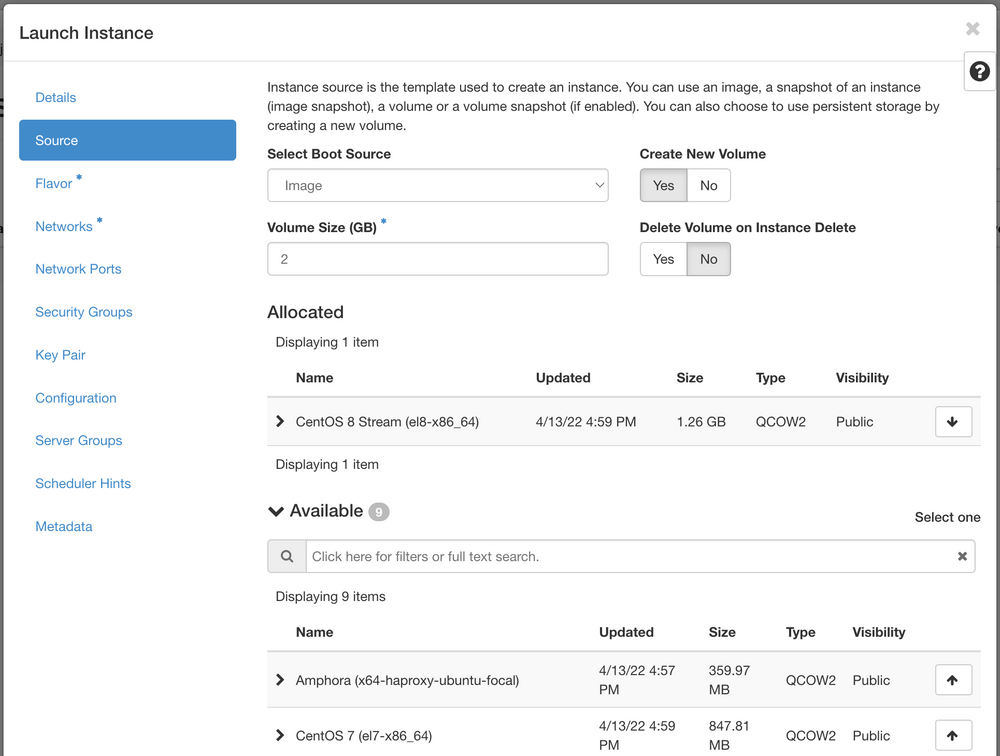1000x756 pixels.
Task: Enable Delete Volume on Instance Delete
Action: (663, 259)
